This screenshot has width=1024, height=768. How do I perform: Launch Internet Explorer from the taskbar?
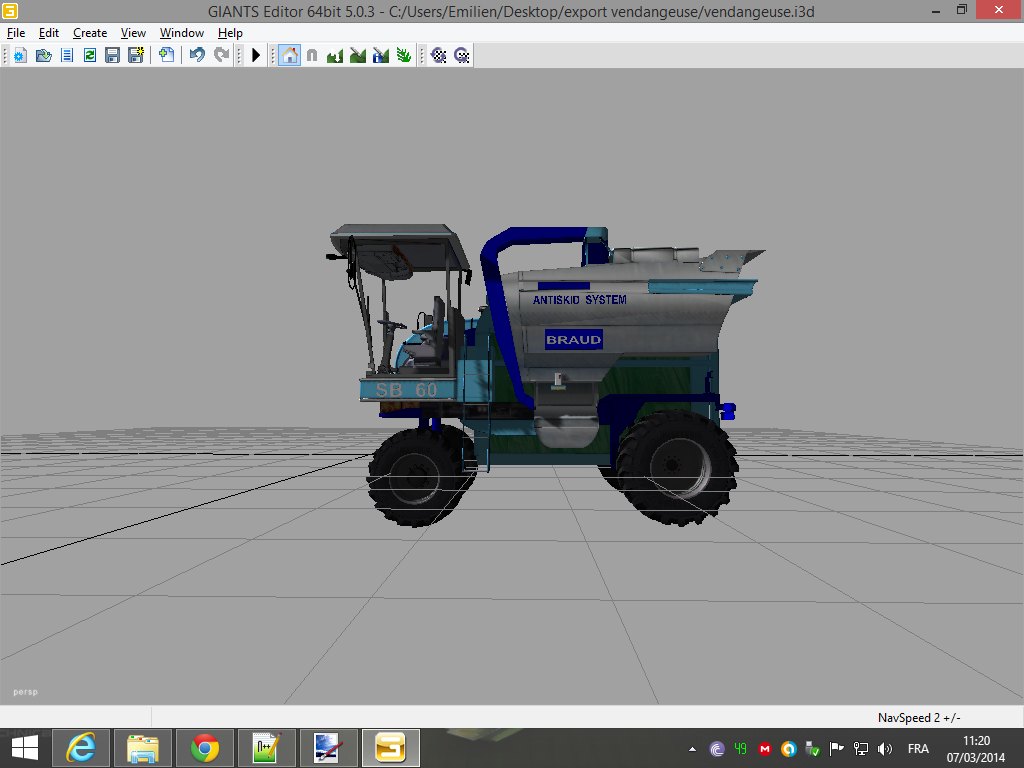point(81,748)
